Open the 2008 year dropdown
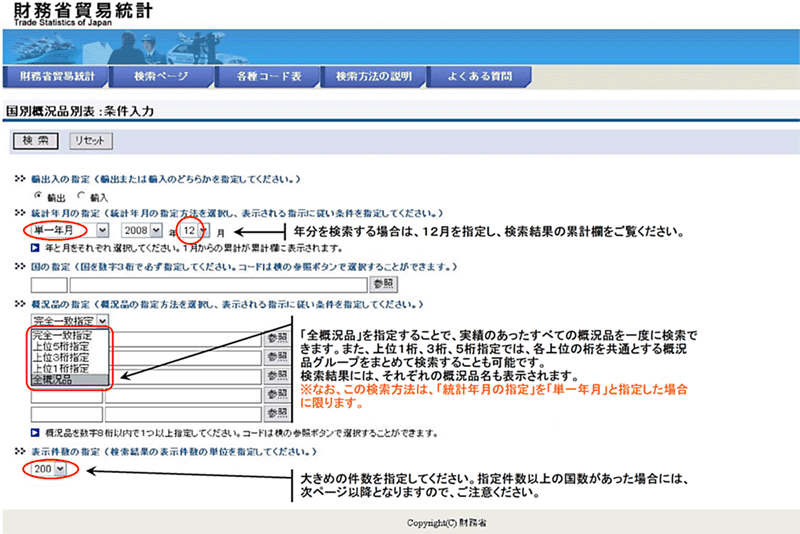Viewport: 800px width, 534px height. pos(142,231)
